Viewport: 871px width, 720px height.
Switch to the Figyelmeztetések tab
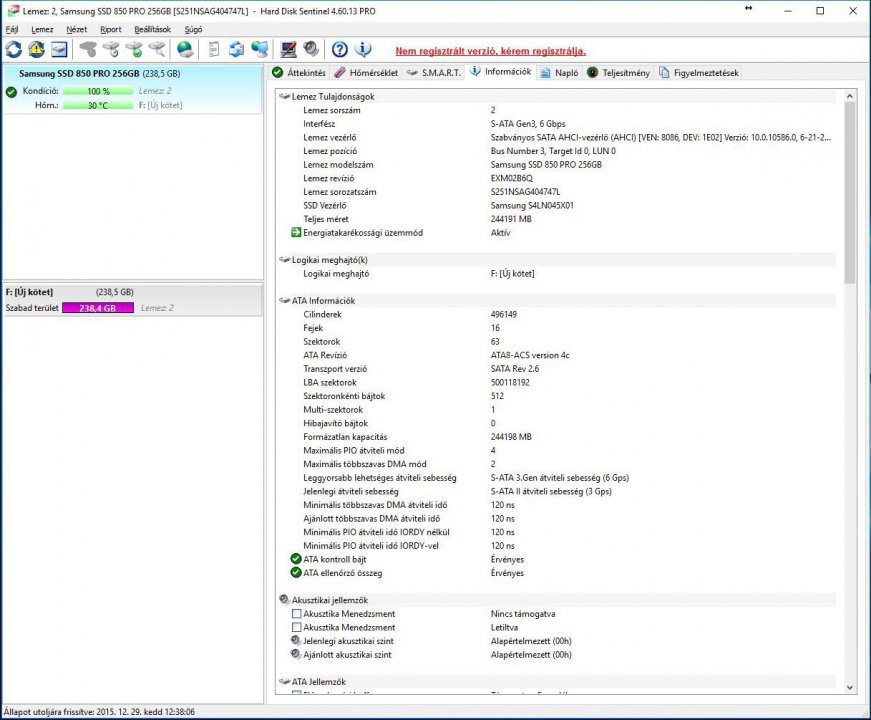pyautogui.click(x=699, y=73)
